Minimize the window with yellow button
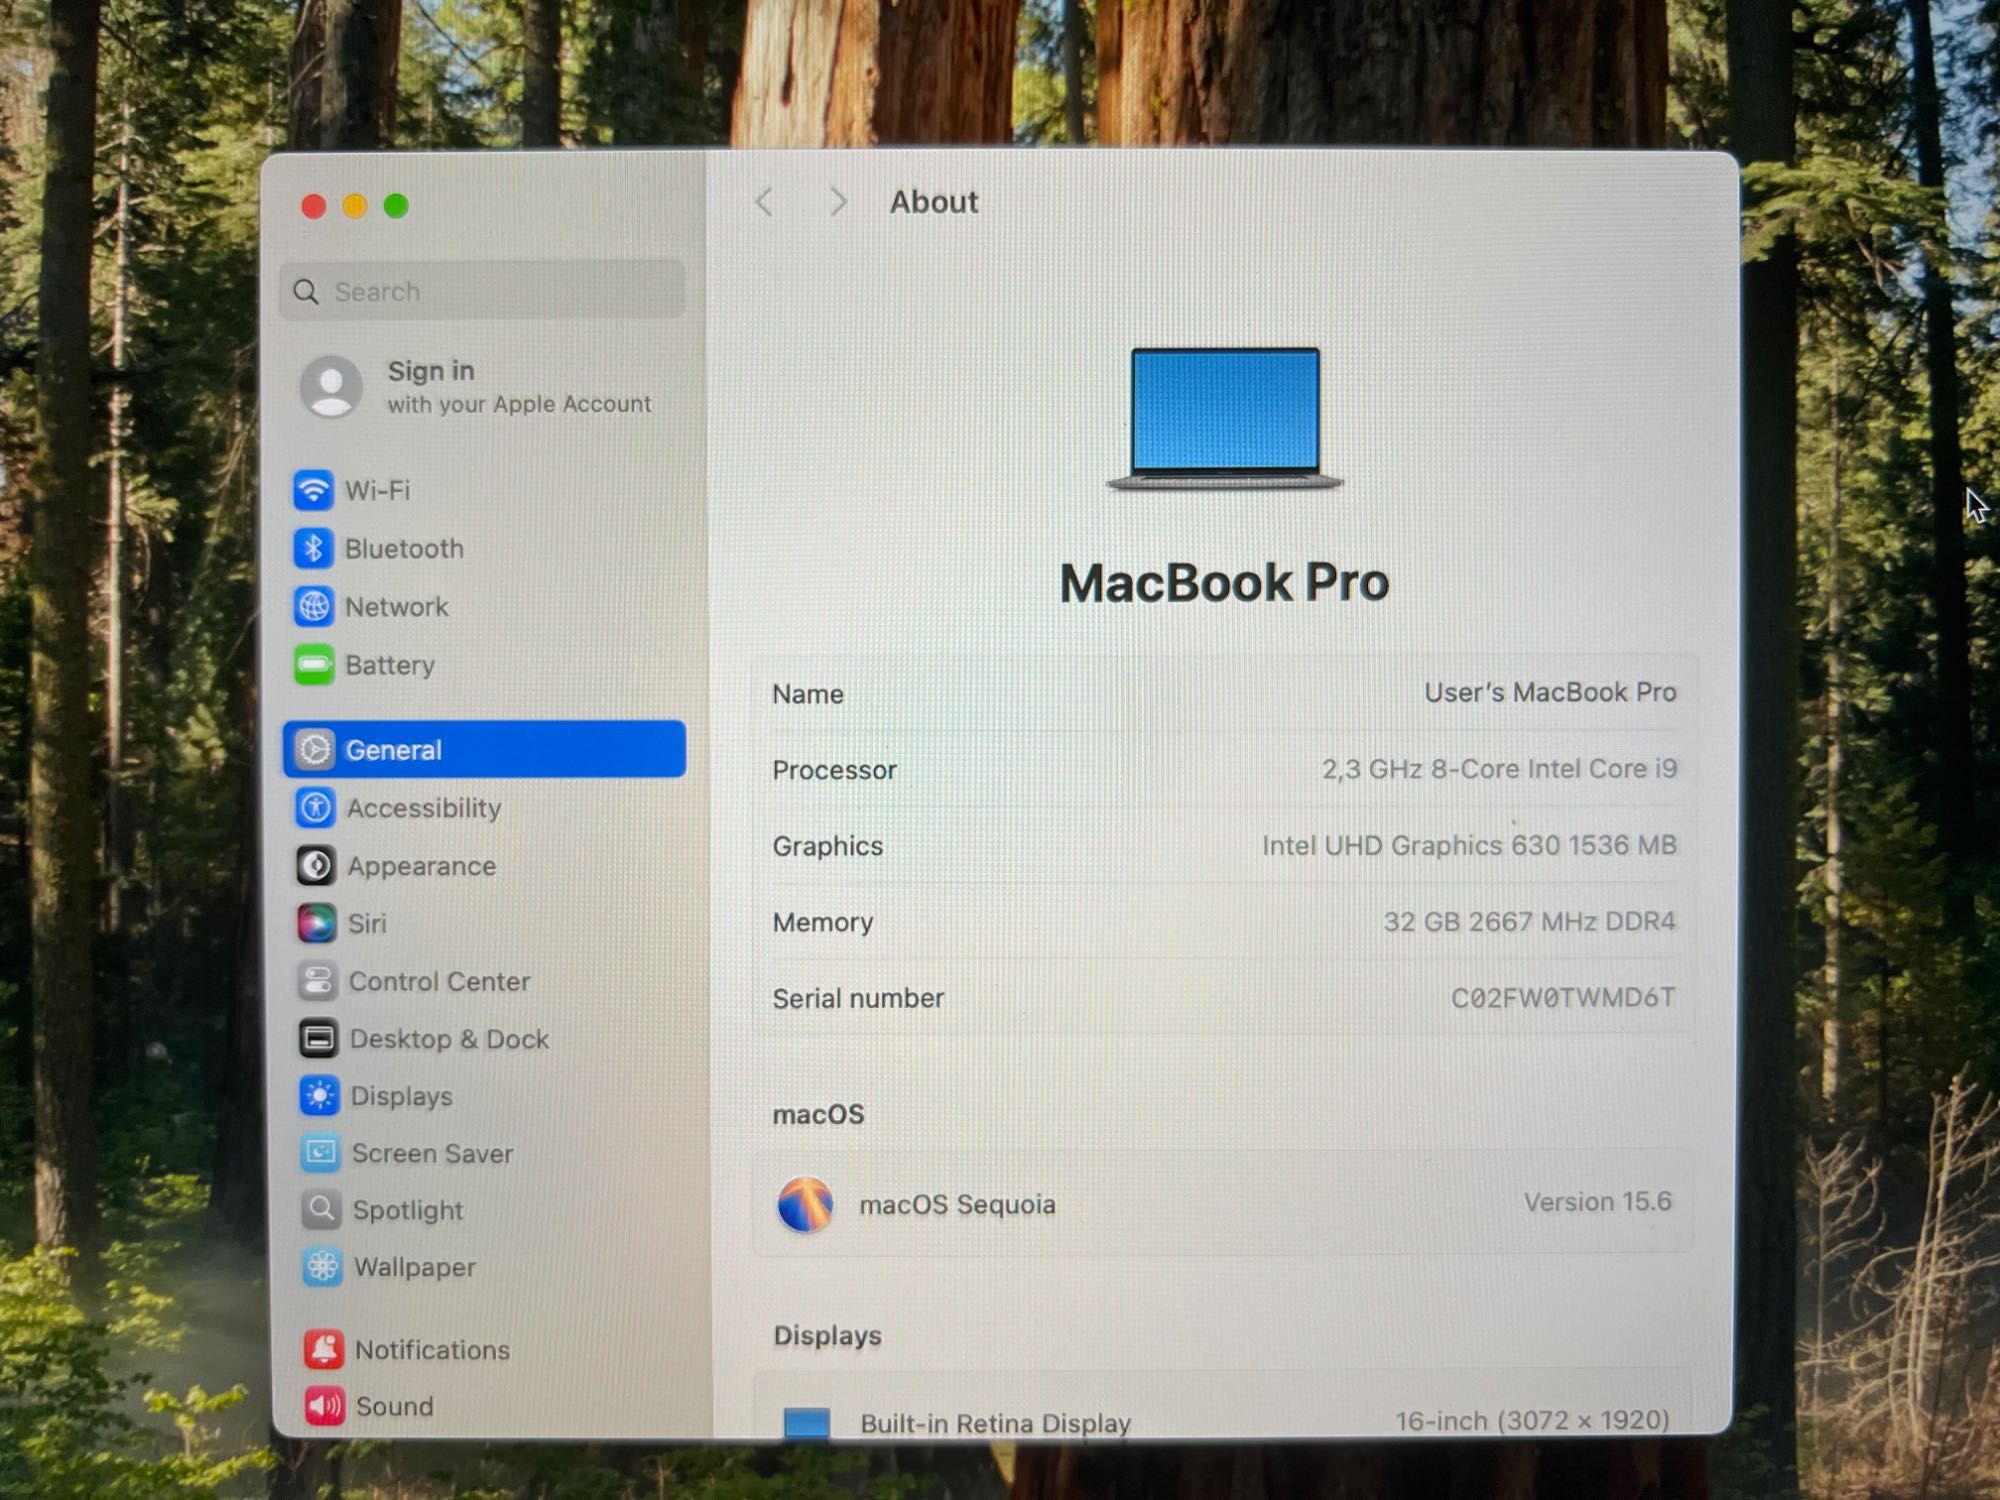Image resolution: width=2000 pixels, height=1500 pixels. (x=355, y=206)
